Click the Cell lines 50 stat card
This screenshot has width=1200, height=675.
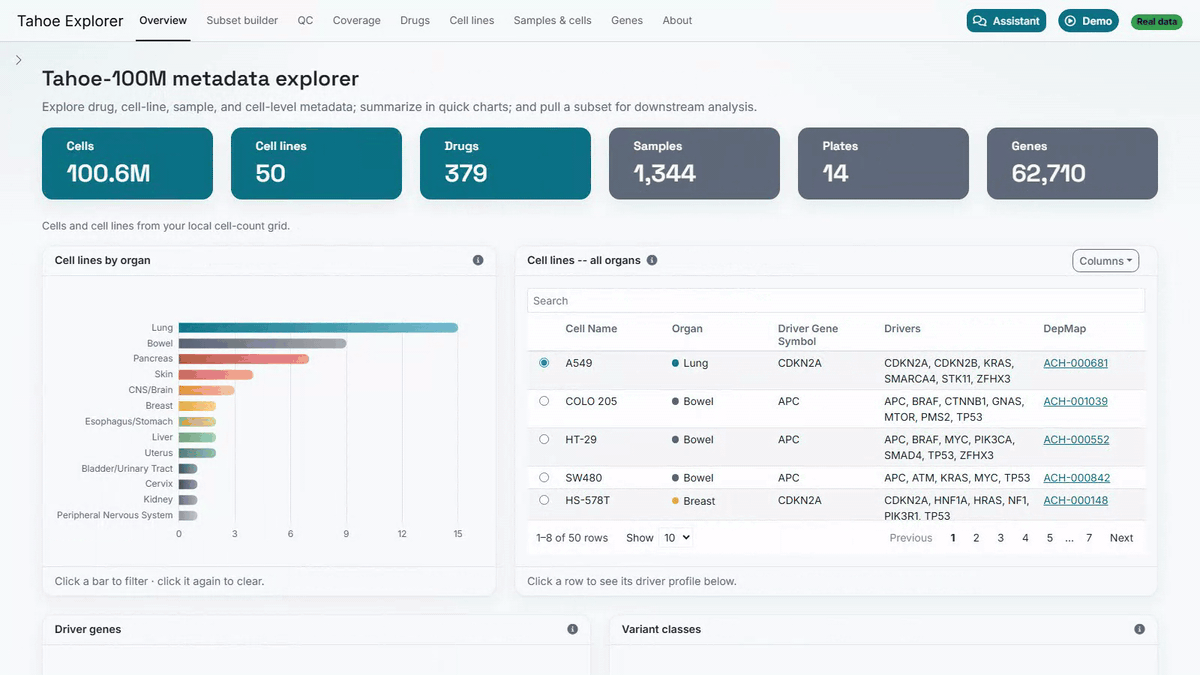pos(316,163)
